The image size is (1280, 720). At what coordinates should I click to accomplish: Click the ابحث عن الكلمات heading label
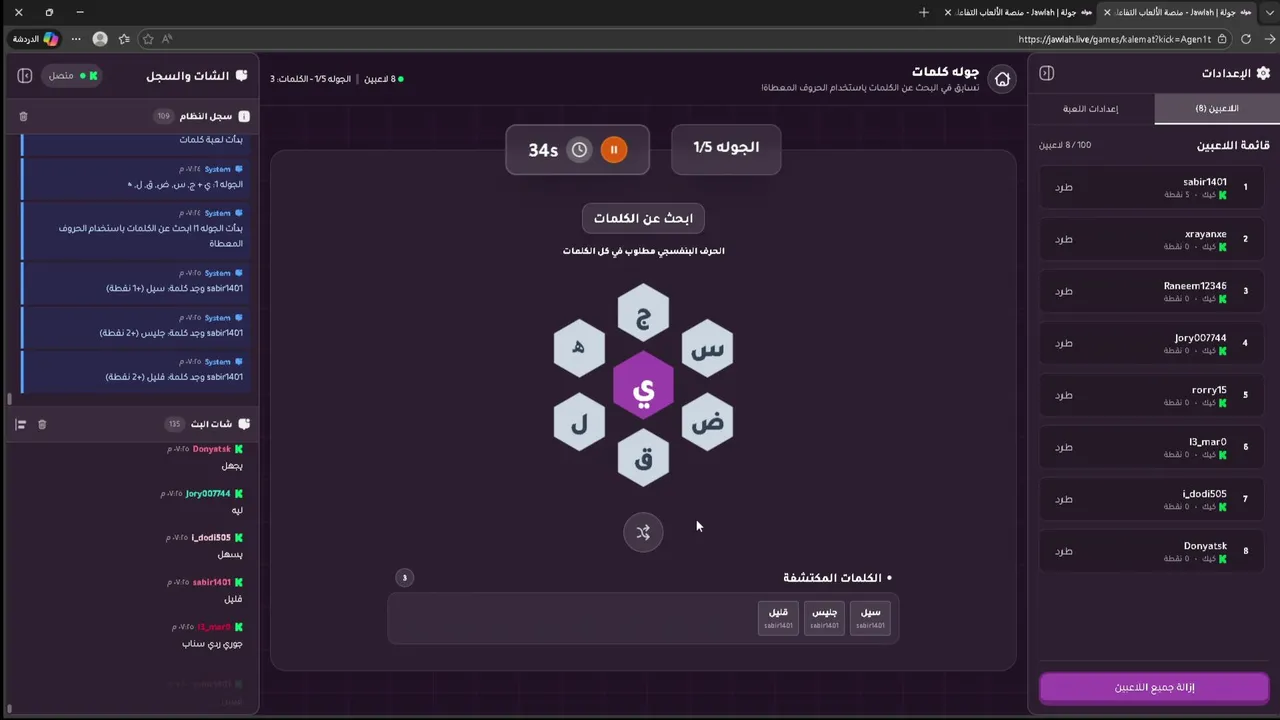pyautogui.click(x=643, y=218)
